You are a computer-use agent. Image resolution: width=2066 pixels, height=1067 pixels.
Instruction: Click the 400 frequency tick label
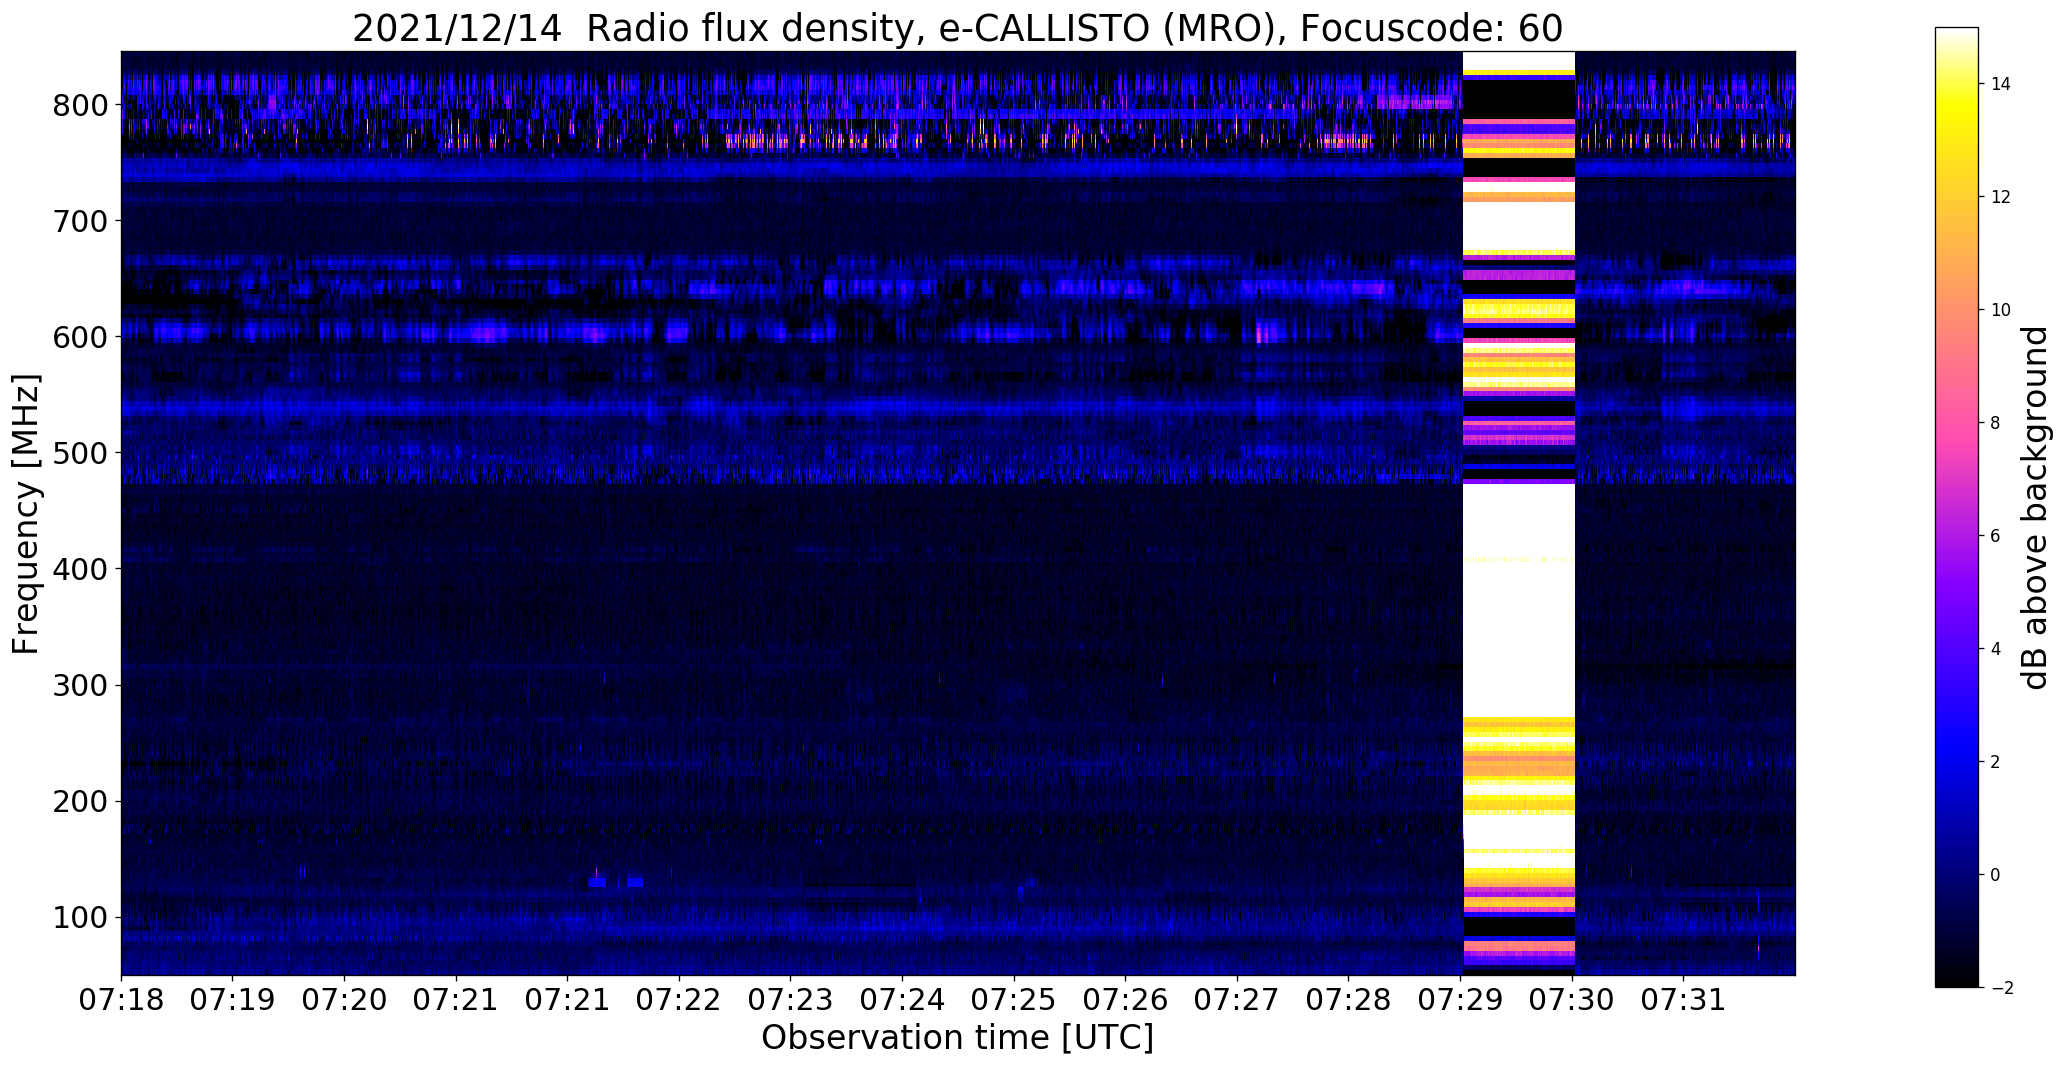point(80,569)
